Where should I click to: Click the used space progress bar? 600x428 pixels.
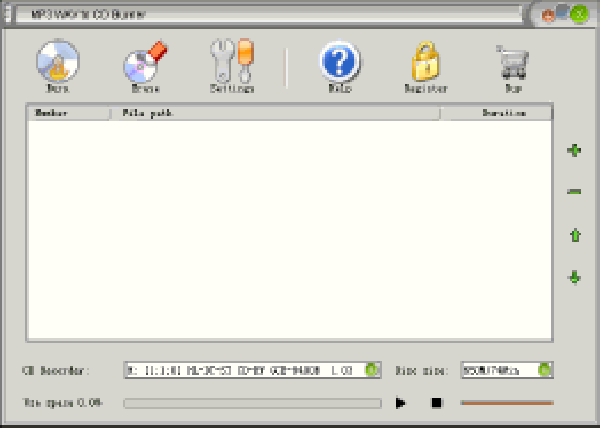tap(253, 403)
